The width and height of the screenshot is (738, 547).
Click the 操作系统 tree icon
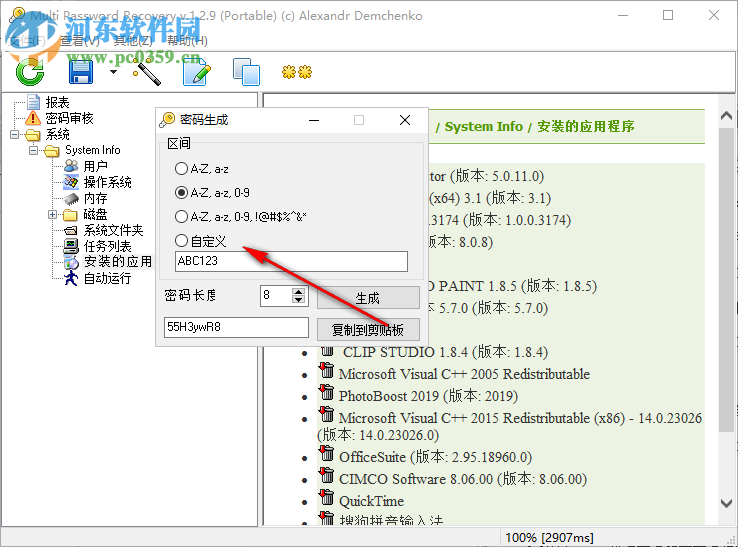pyautogui.click(x=71, y=182)
